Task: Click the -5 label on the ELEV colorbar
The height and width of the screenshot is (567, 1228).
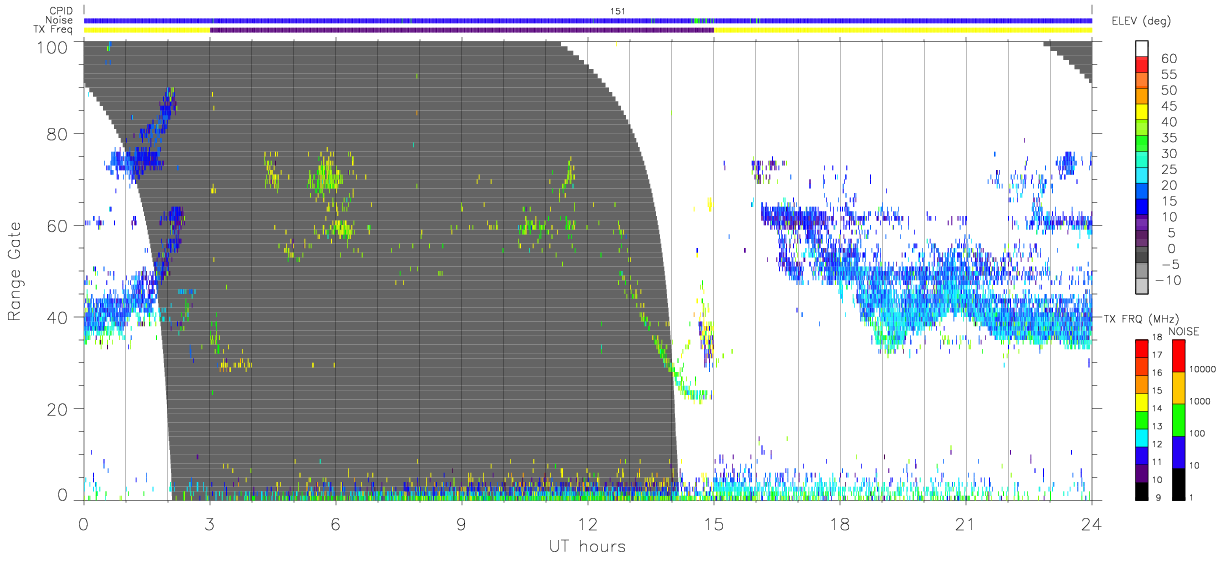Action: point(1169,265)
